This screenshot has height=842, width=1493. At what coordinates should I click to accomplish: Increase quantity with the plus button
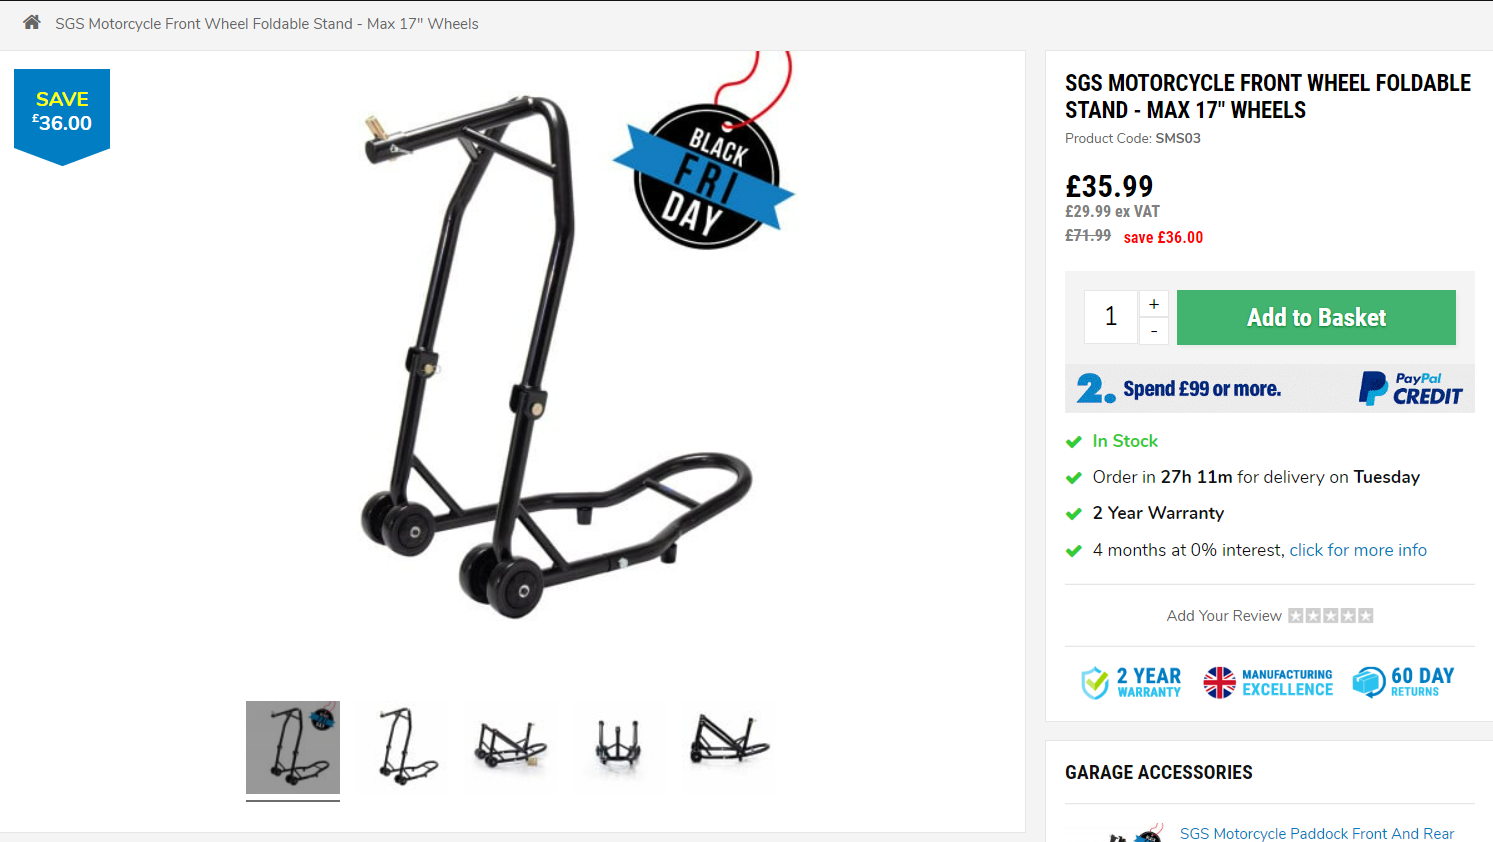pos(1154,304)
